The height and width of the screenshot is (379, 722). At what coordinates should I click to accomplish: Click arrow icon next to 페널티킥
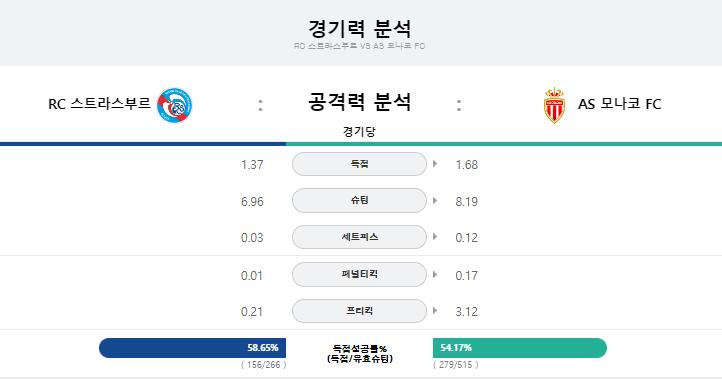[435, 274]
